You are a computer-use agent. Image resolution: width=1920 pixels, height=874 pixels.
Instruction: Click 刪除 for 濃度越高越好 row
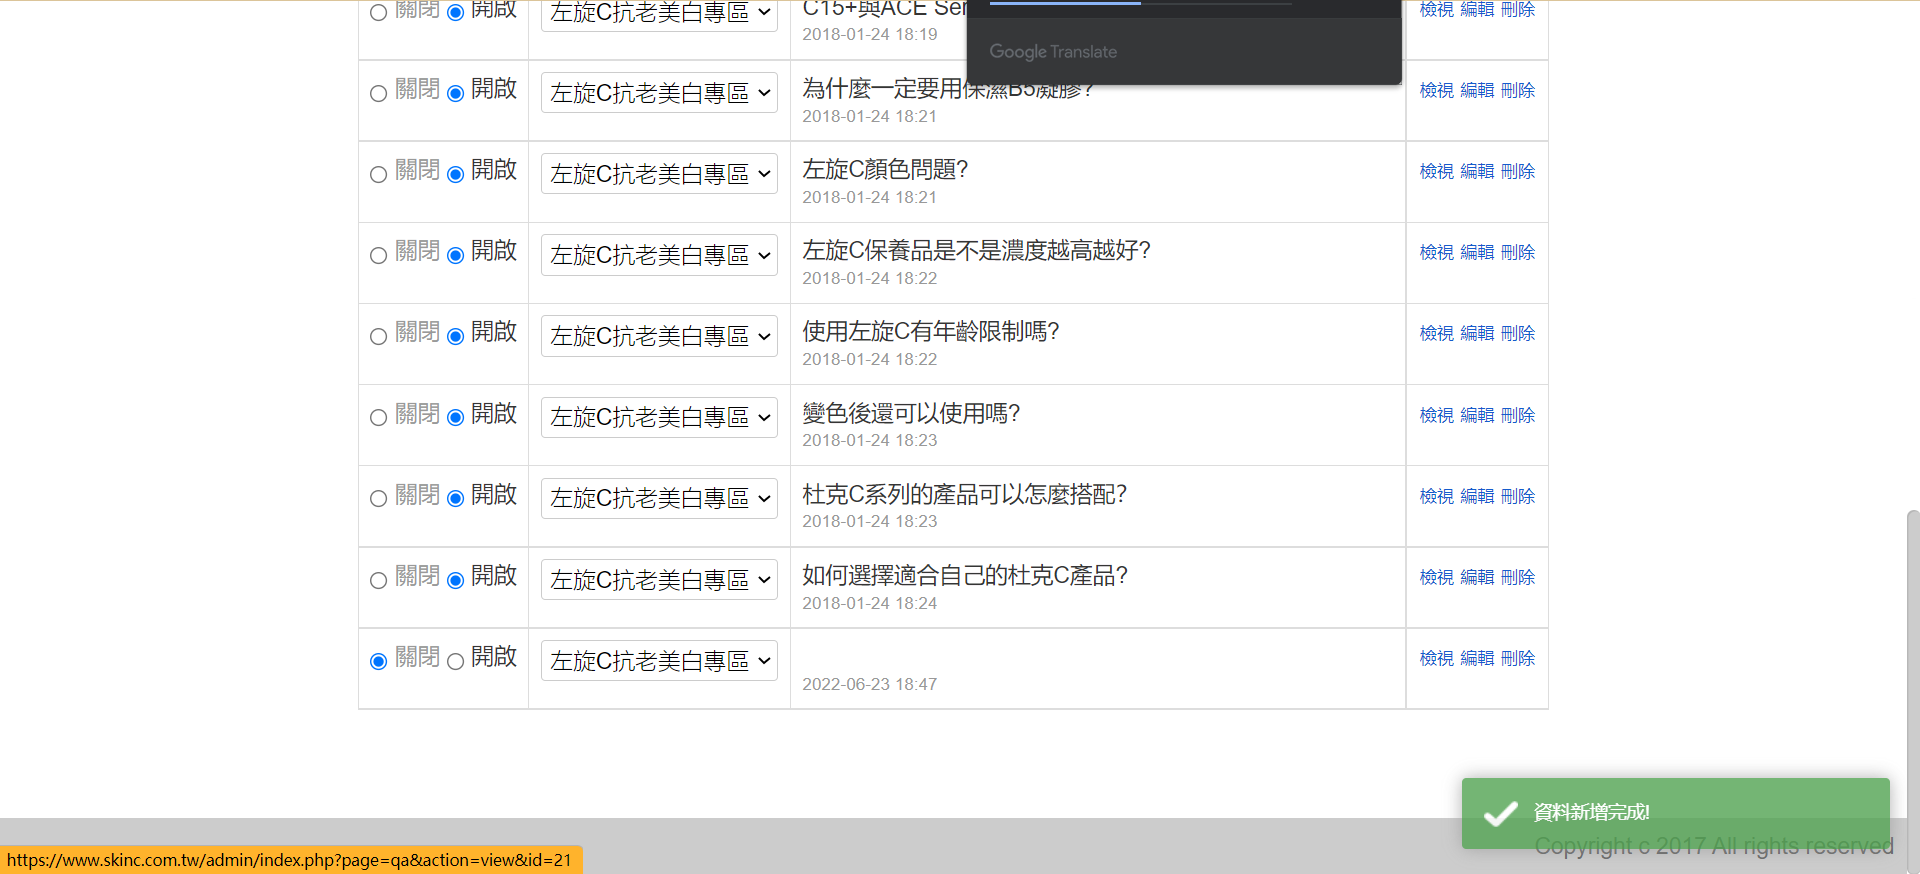pyautogui.click(x=1518, y=253)
